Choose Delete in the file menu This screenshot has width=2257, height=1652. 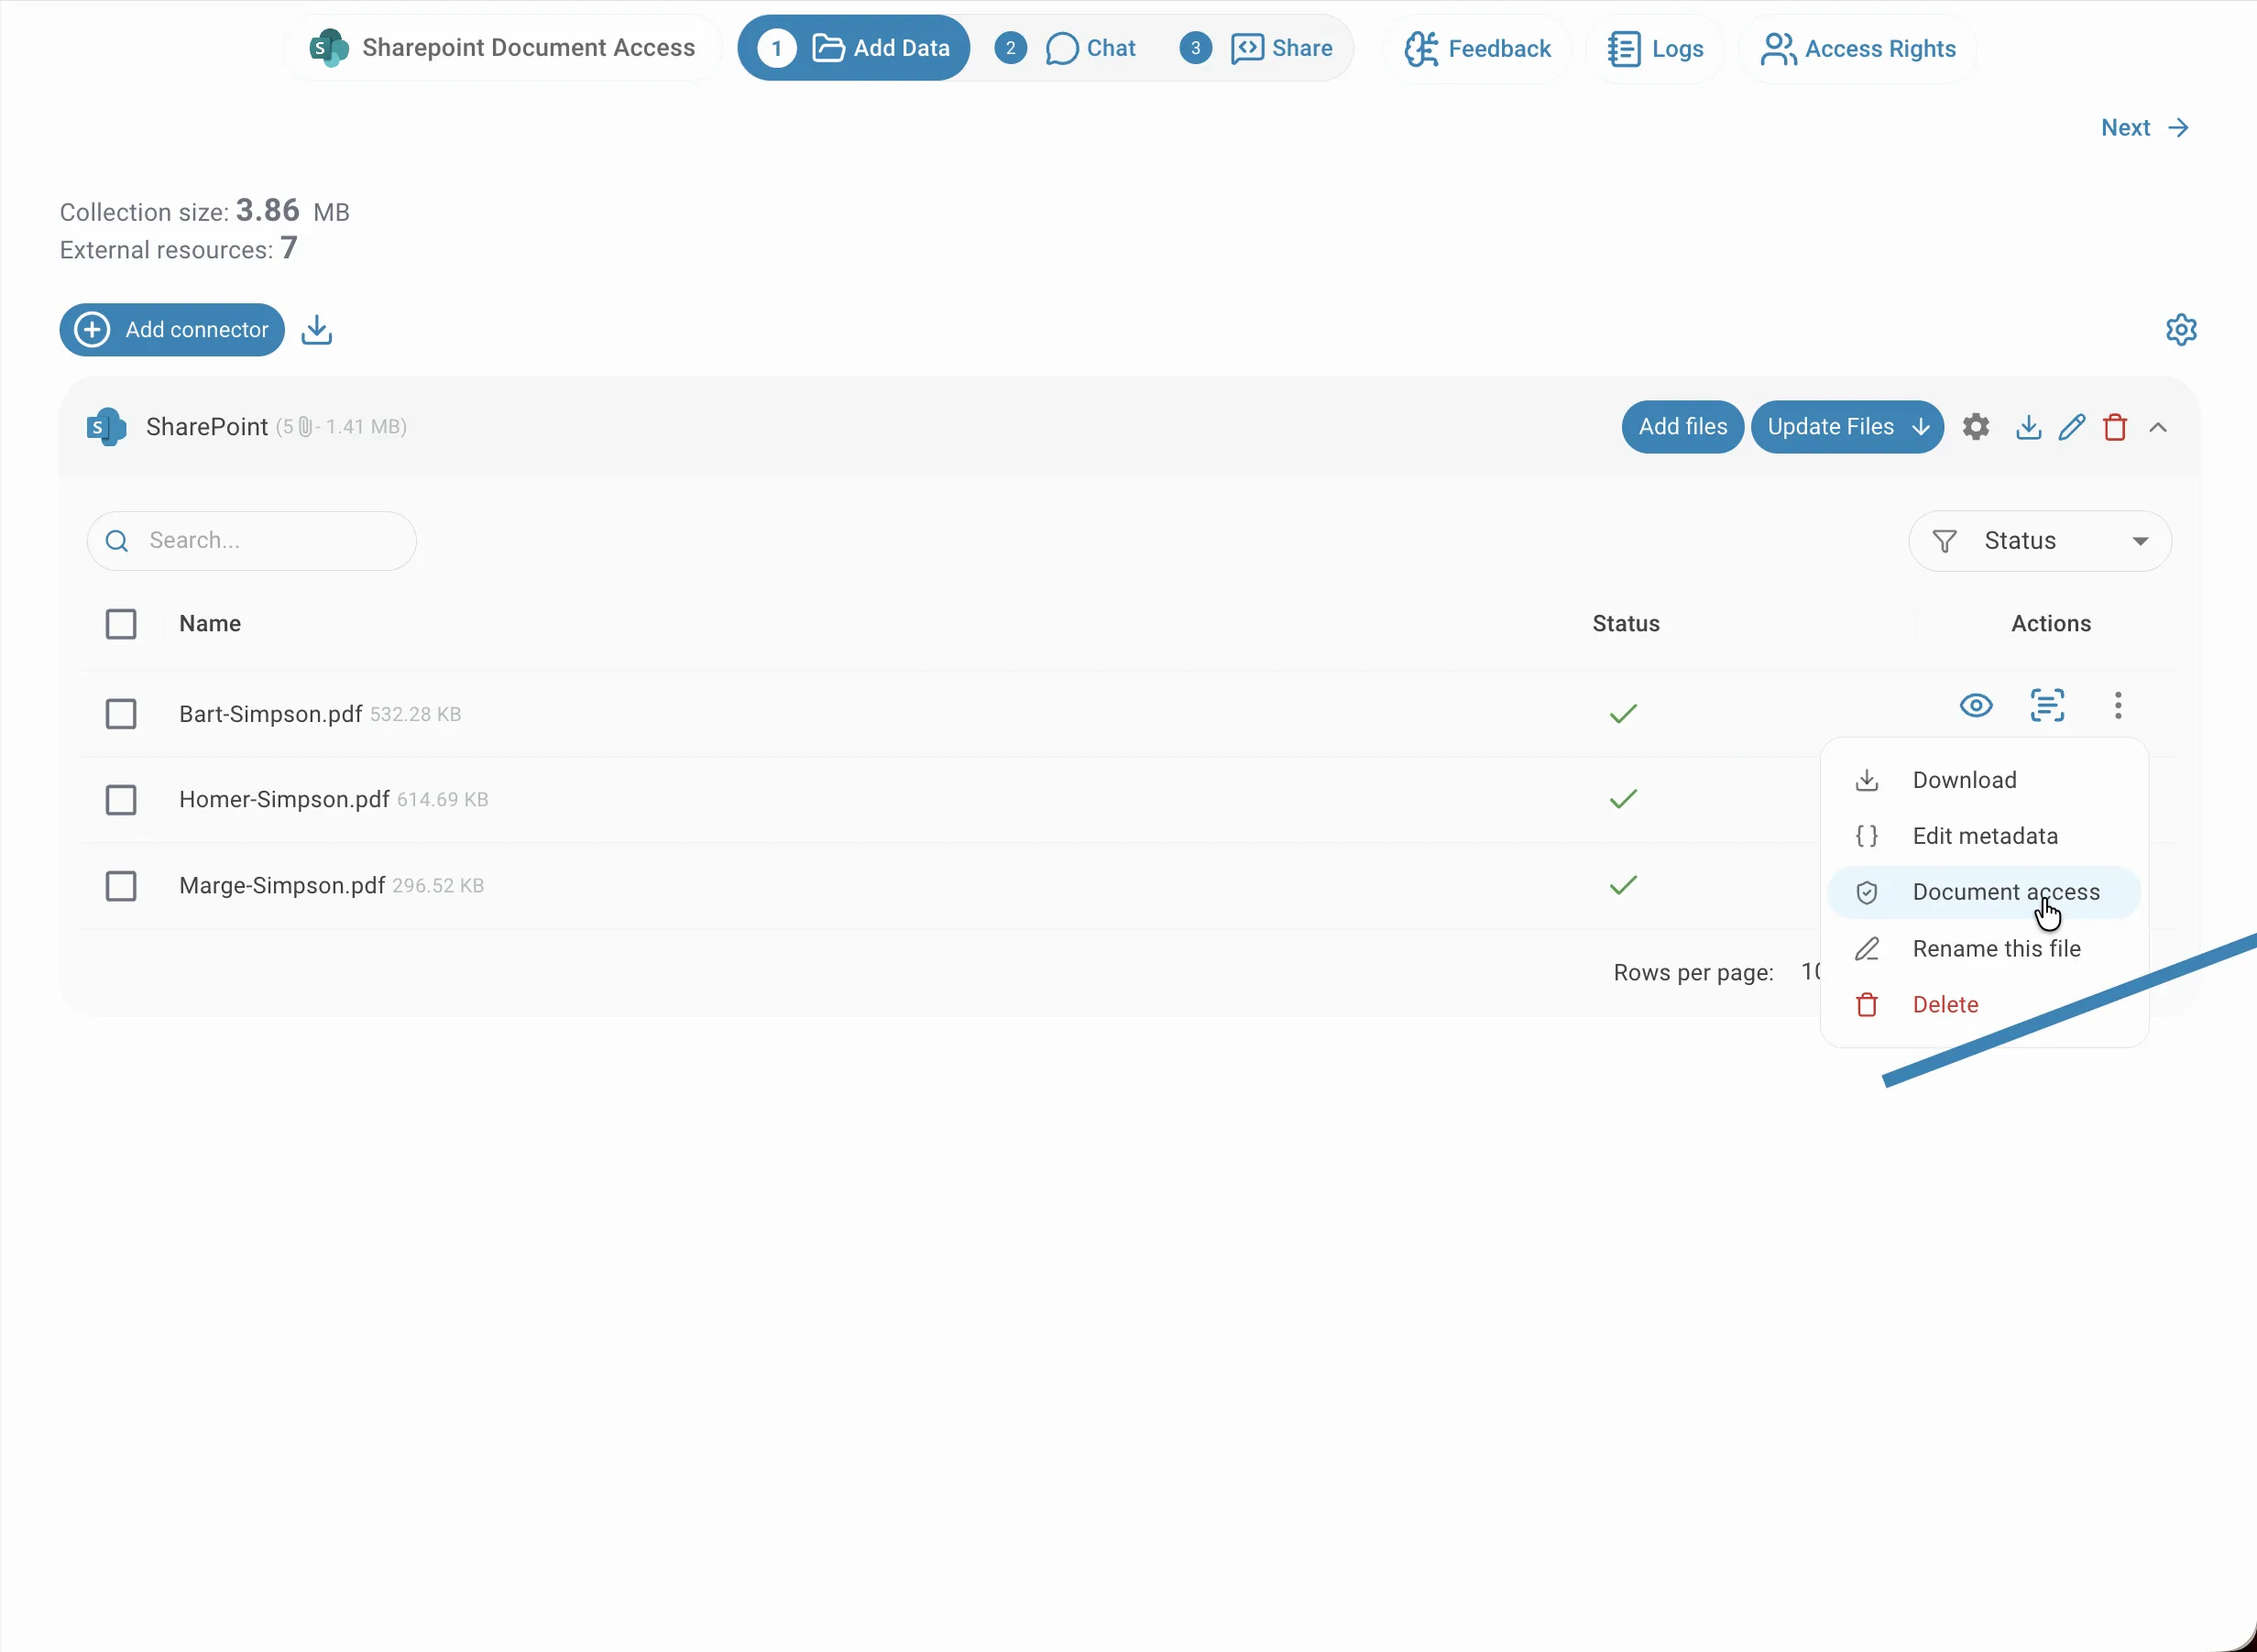[x=1984, y=1005]
